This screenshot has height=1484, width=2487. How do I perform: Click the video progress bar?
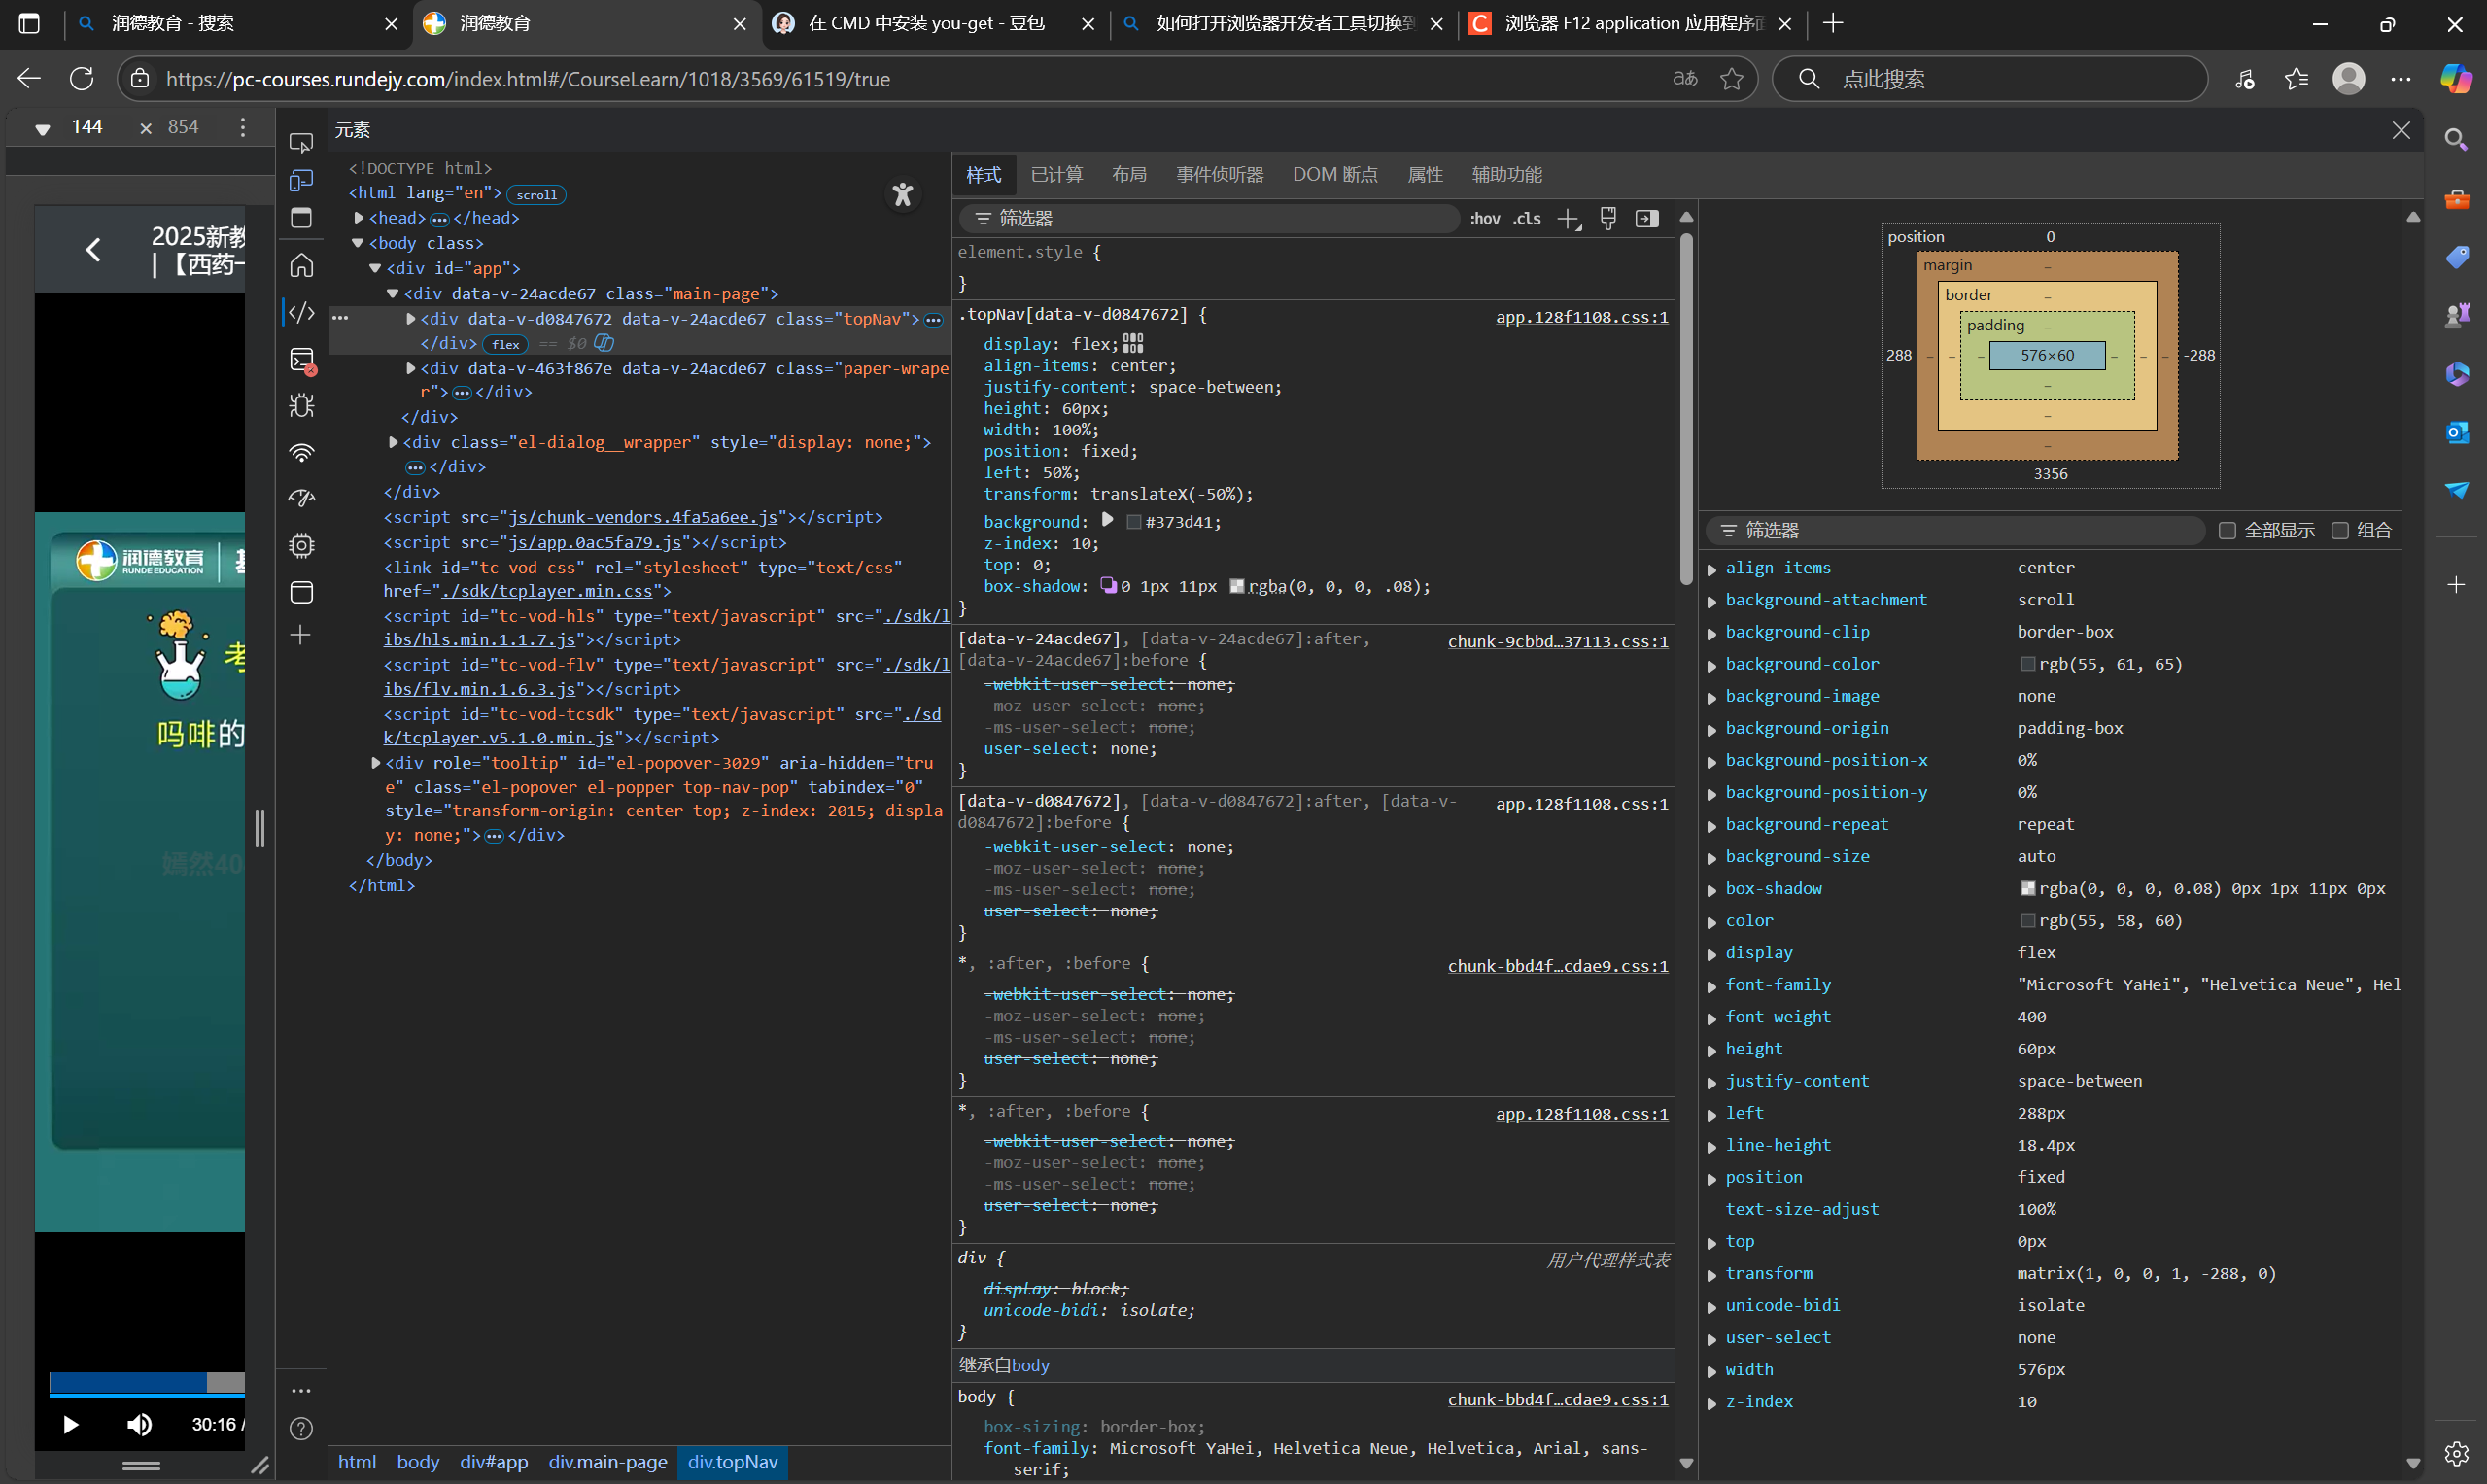pyautogui.click(x=147, y=1383)
